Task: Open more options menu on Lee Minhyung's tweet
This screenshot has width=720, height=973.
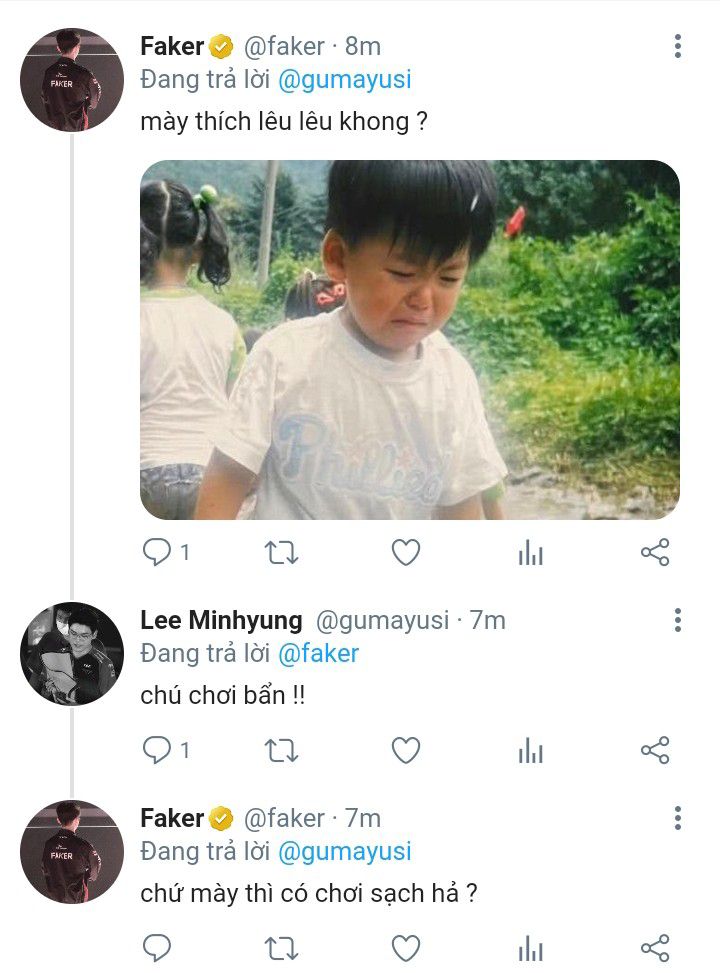Action: (678, 620)
